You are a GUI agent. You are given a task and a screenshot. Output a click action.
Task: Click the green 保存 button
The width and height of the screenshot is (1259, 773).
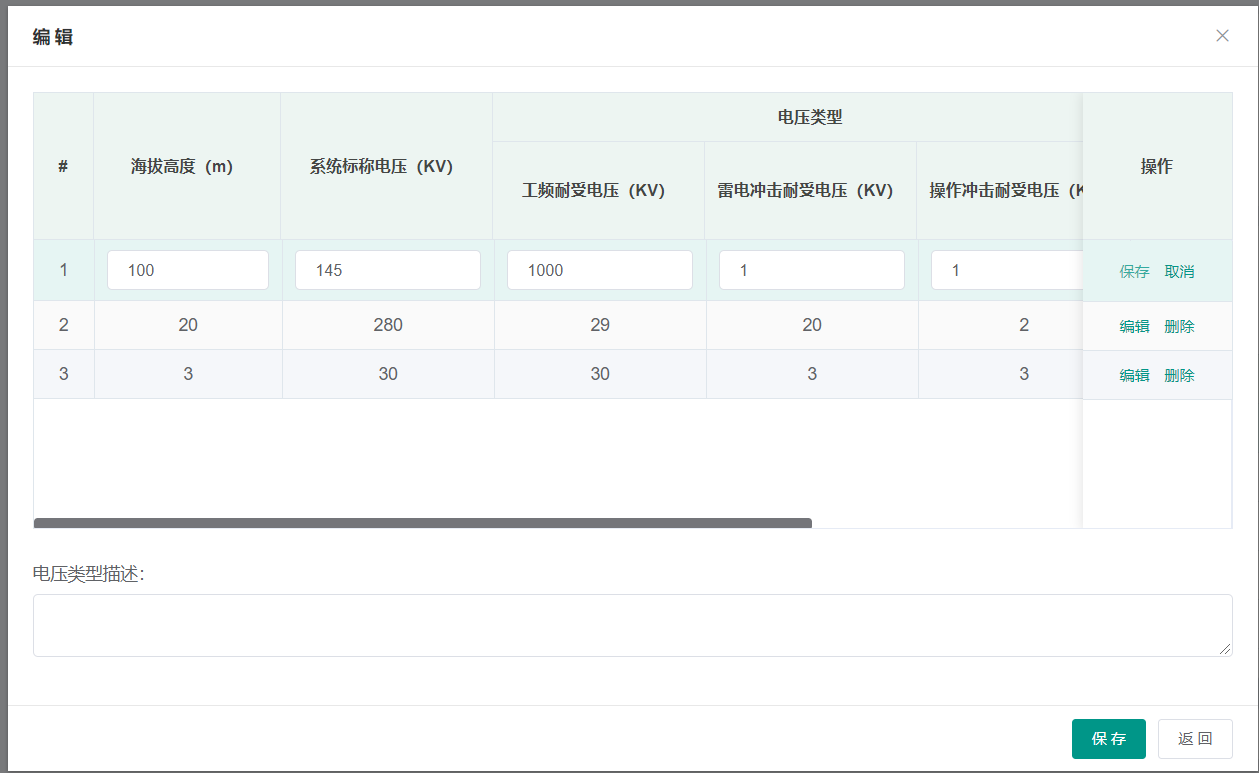click(x=1108, y=738)
